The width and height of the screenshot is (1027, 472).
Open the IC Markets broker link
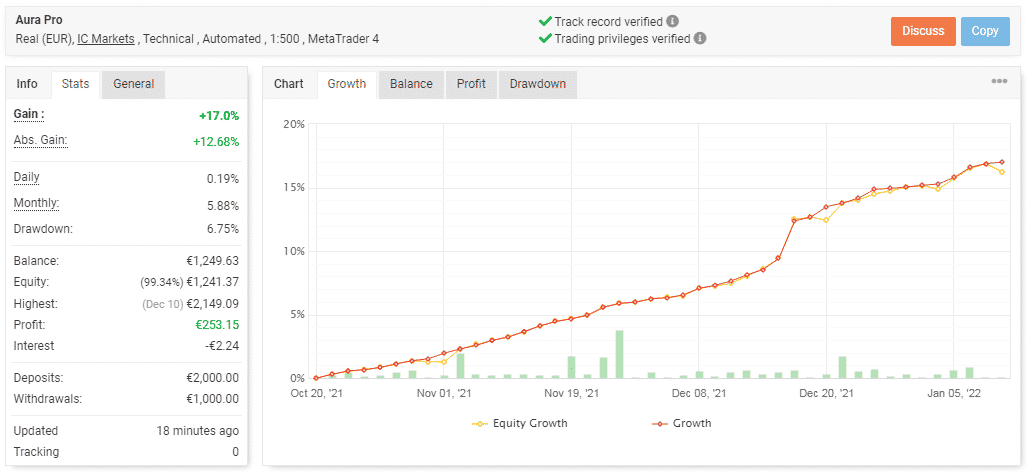pos(105,39)
